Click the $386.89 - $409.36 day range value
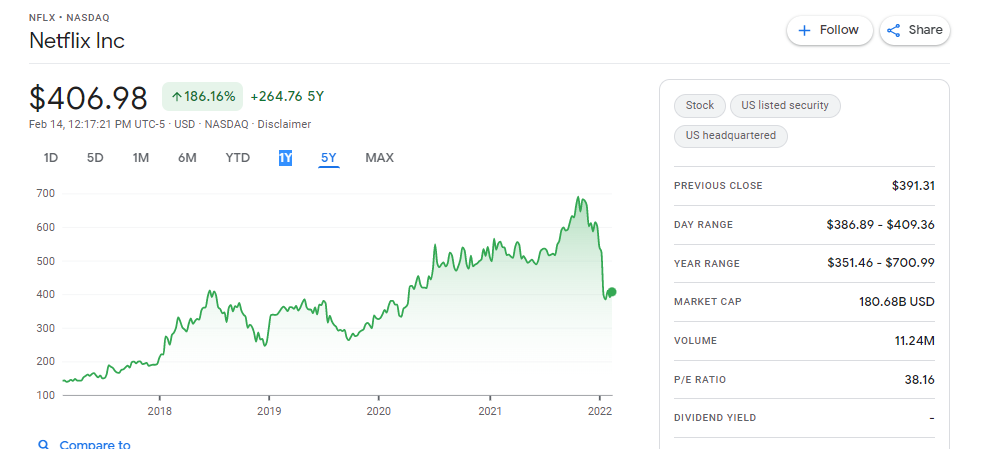Image resolution: width=986 pixels, height=449 pixels. point(880,224)
